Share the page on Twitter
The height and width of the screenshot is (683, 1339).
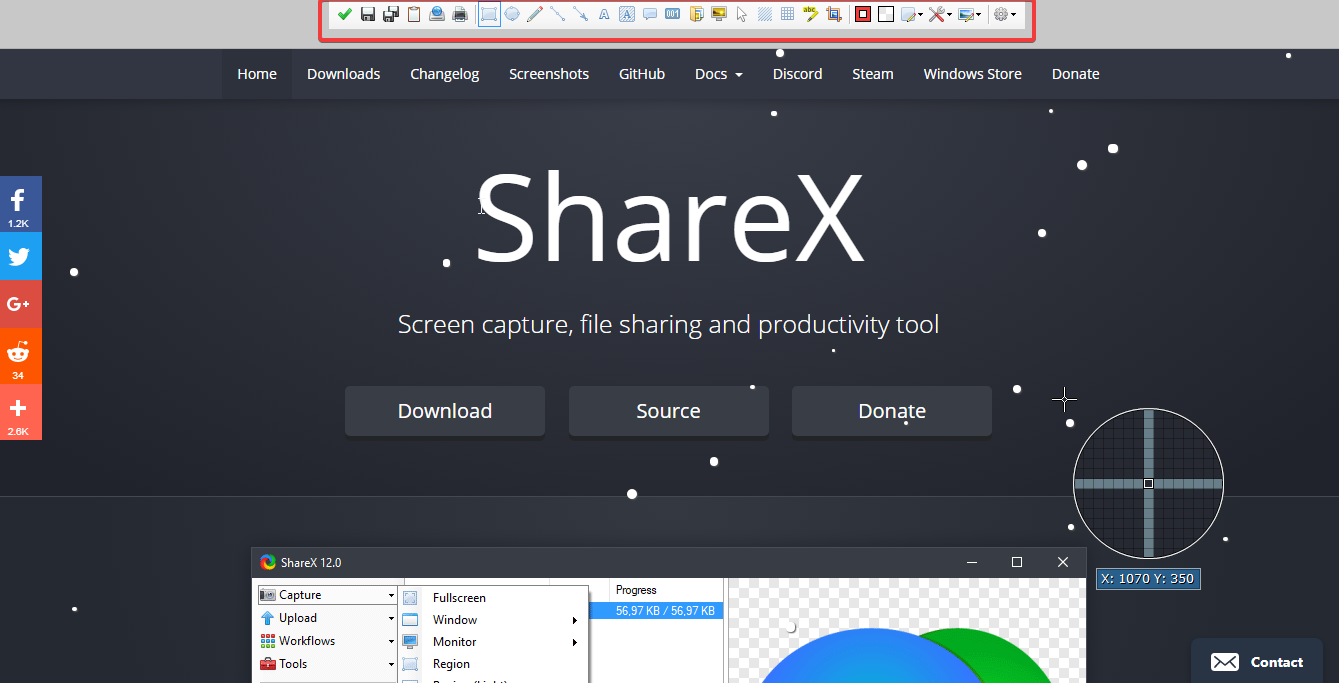click(x=20, y=256)
